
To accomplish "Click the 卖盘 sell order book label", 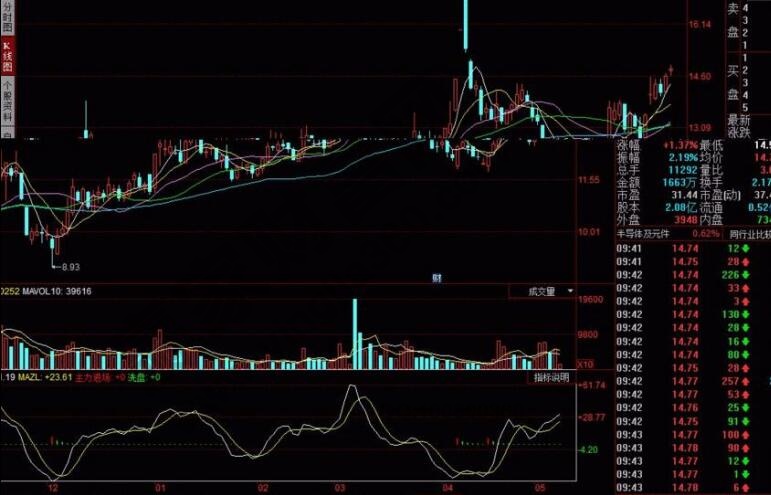I will (732, 20).
